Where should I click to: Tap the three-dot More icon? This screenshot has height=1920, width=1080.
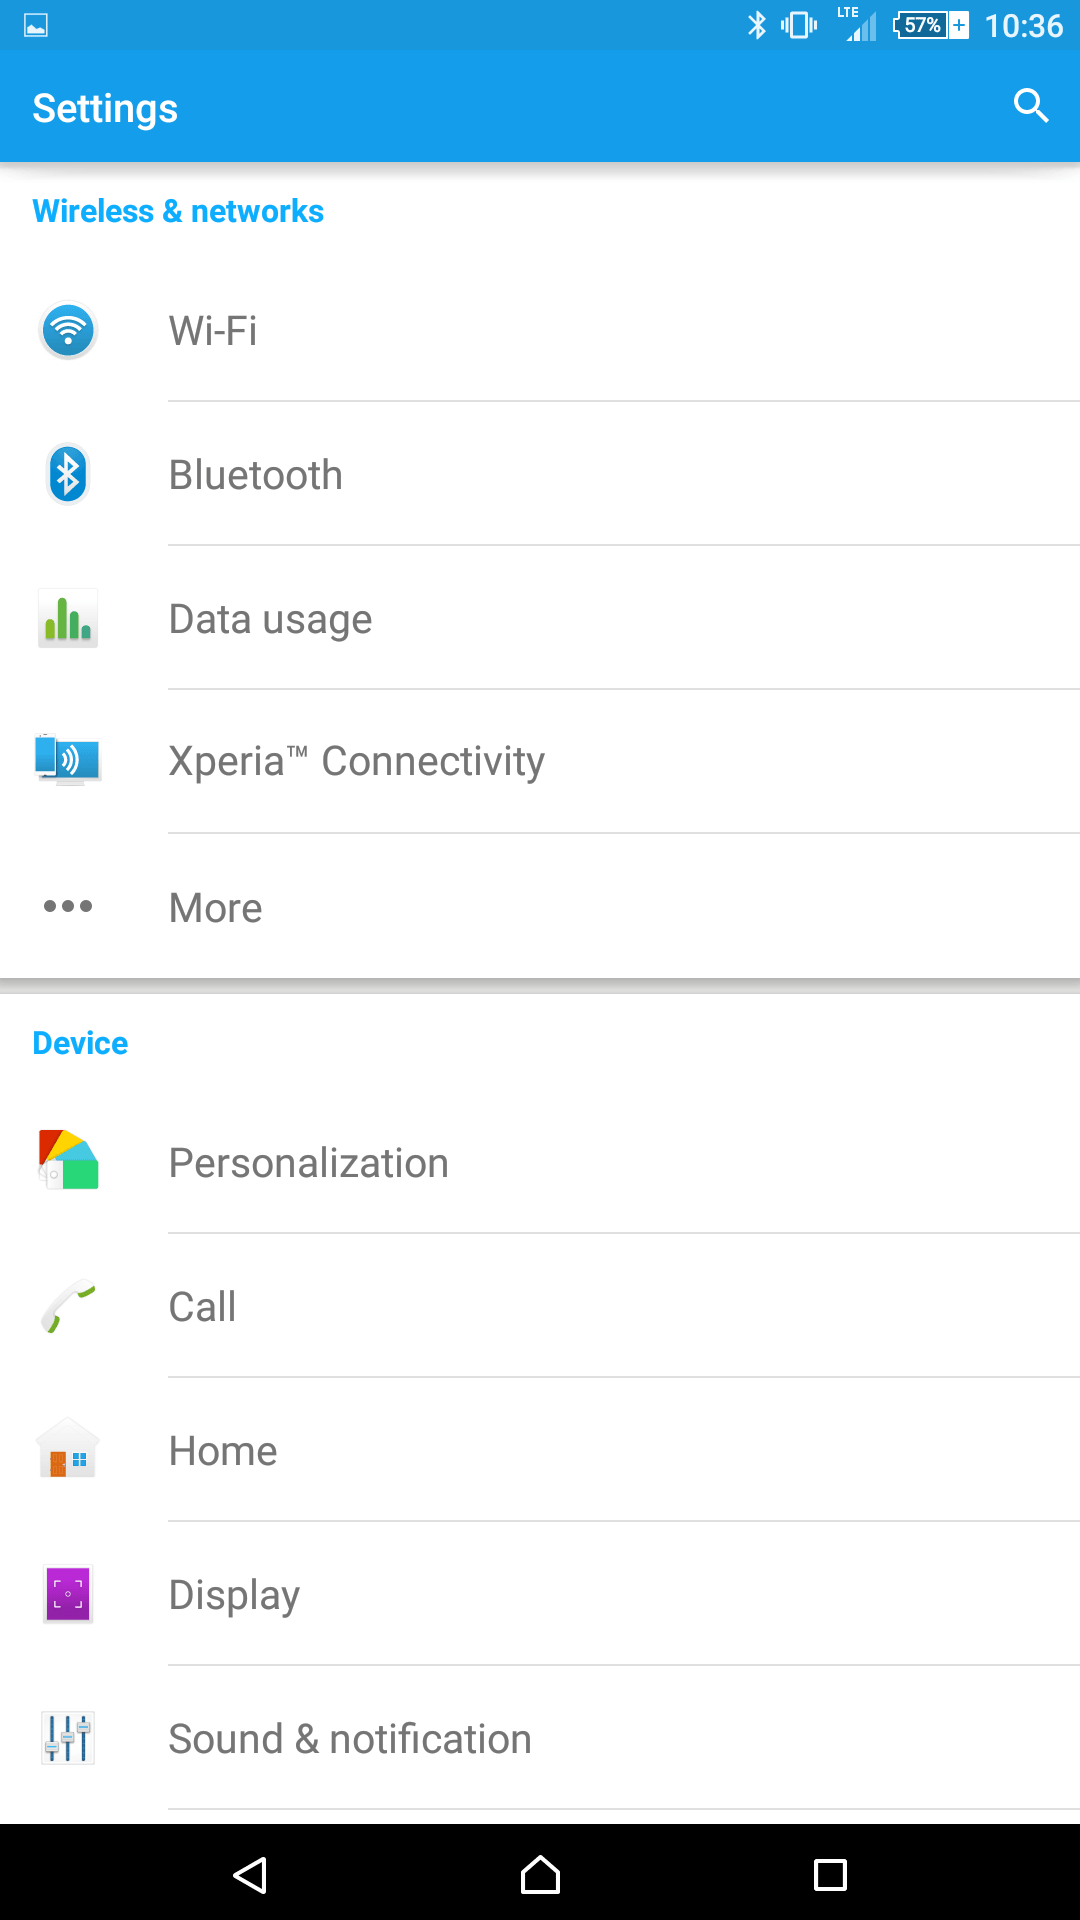(x=68, y=906)
